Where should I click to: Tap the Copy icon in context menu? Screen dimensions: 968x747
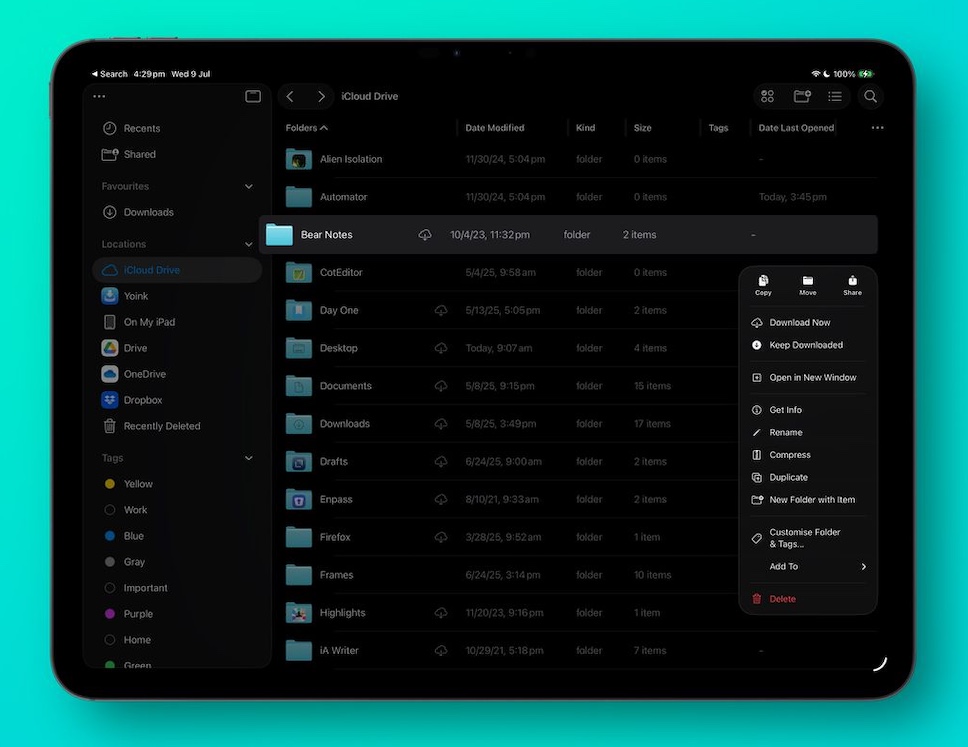763,285
